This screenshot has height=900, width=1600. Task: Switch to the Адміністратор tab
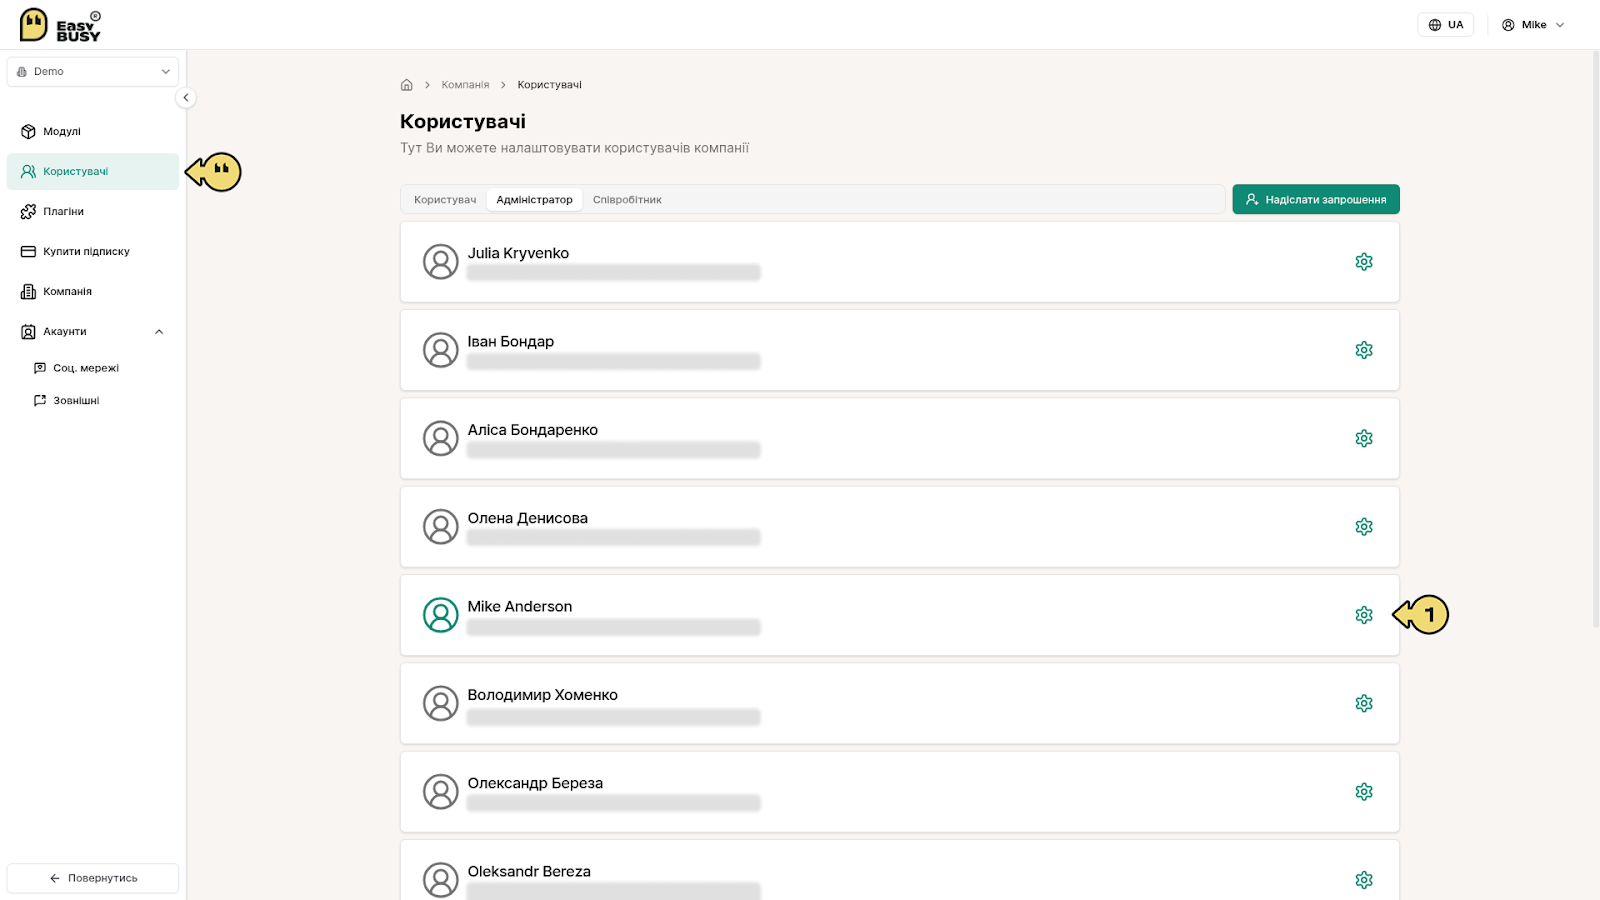tap(534, 200)
